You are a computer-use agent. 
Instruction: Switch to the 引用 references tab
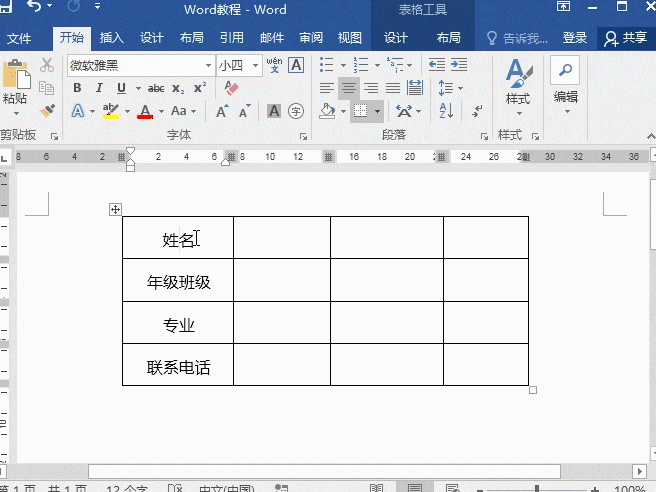point(232,38)
